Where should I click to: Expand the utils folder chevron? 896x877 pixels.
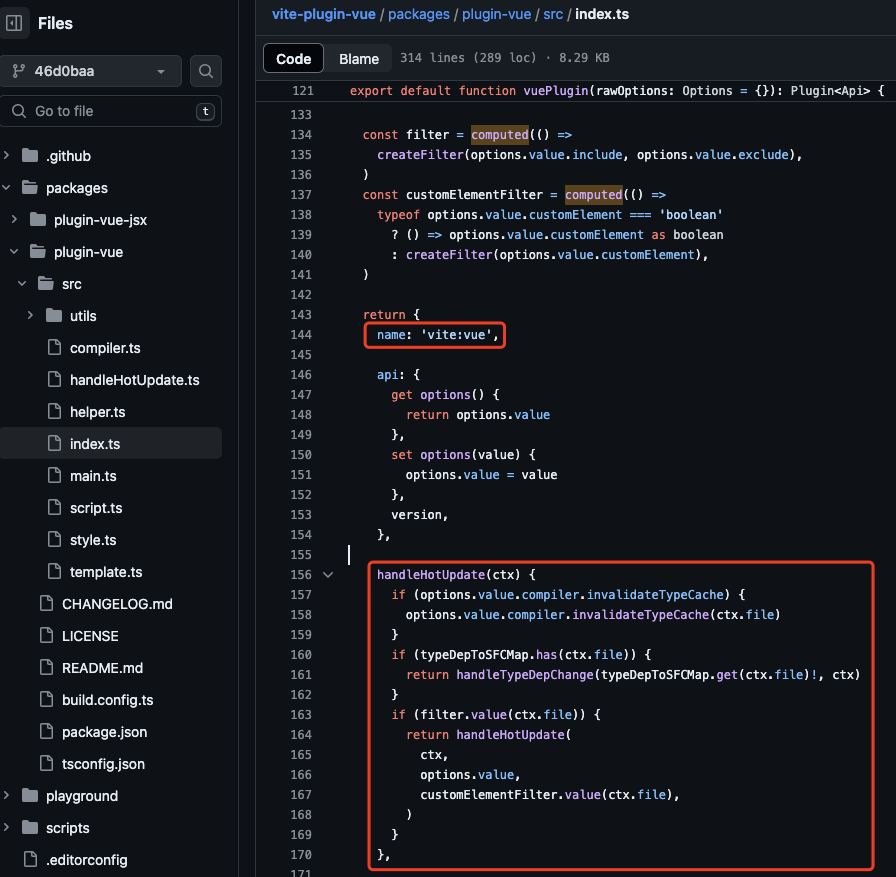tap(30, 315)
